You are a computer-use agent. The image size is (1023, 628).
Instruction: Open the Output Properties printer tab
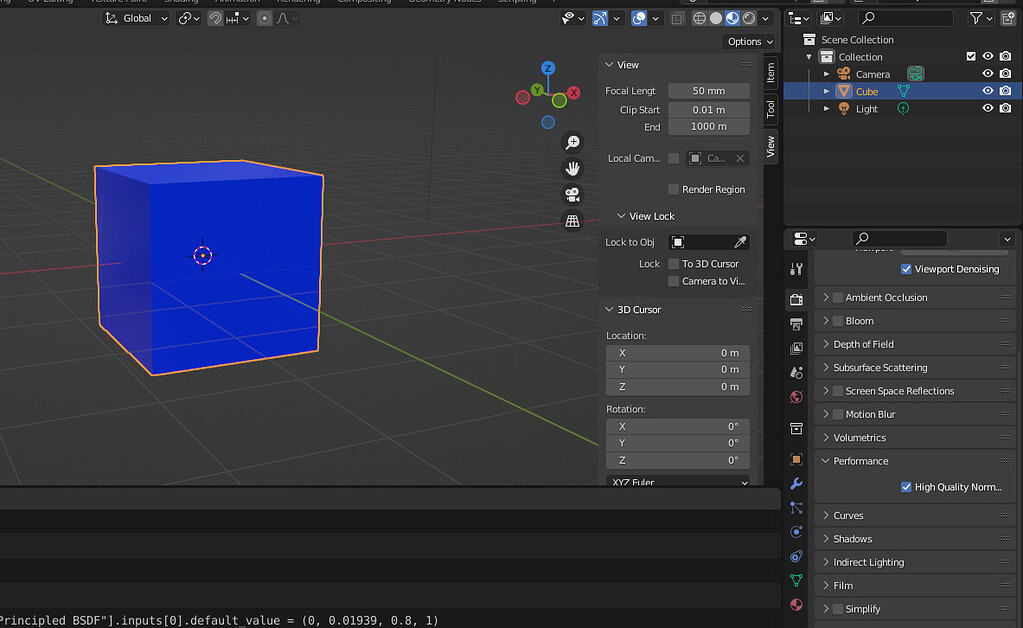tap(795, 323)
